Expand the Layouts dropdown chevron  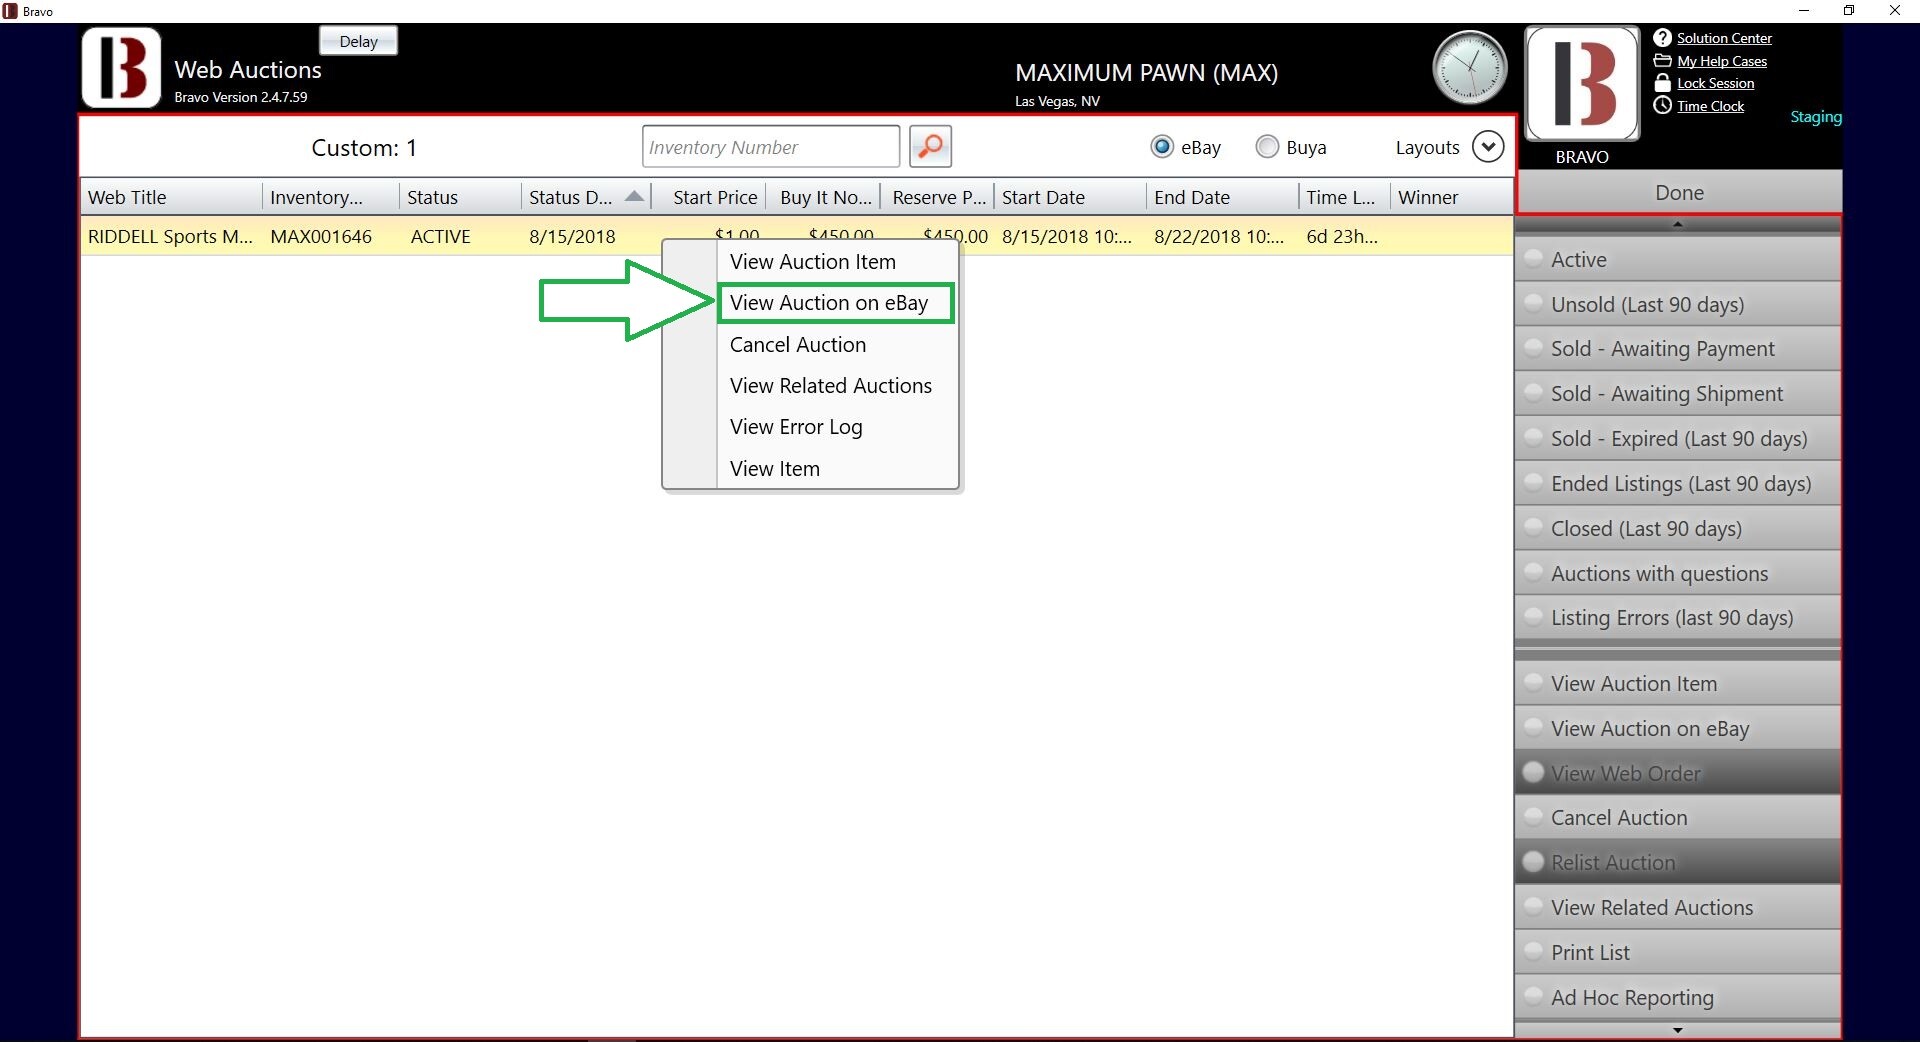(x=1488, y=147)
